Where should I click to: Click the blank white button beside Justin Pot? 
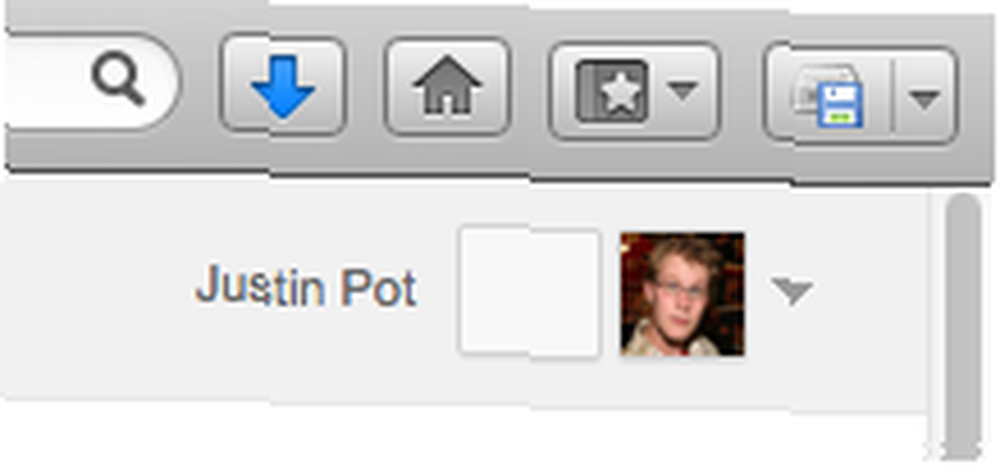click(x=529, y=291)
